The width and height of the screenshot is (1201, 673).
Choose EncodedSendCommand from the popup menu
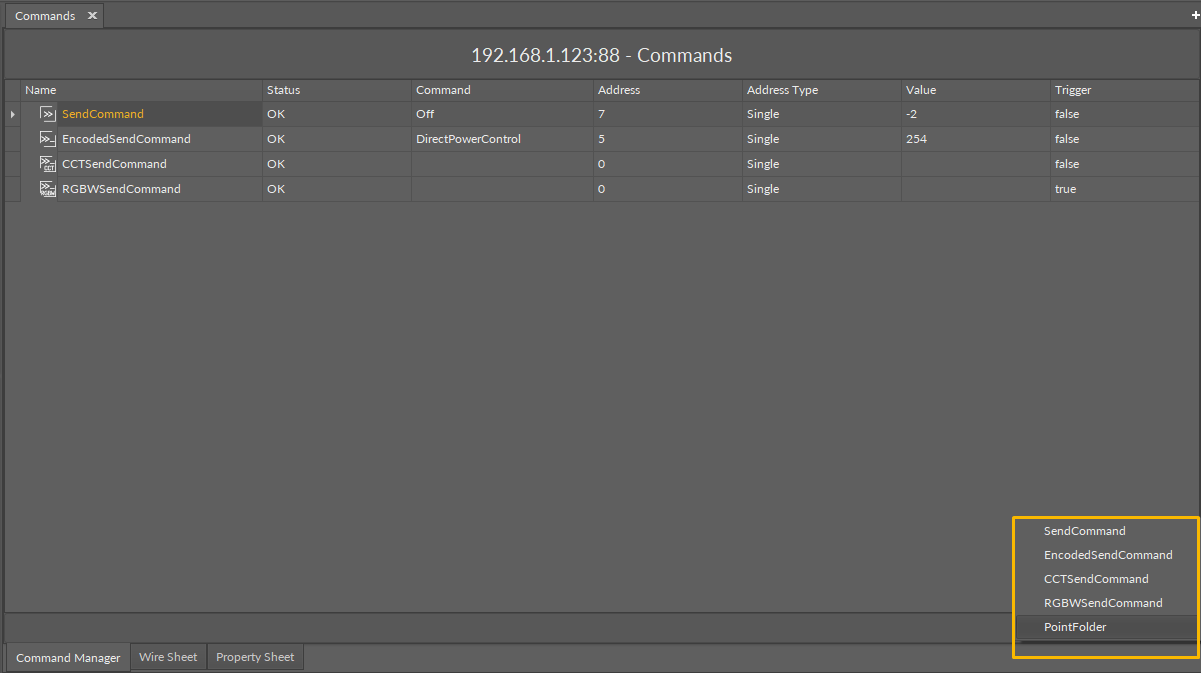point(1106,555)
